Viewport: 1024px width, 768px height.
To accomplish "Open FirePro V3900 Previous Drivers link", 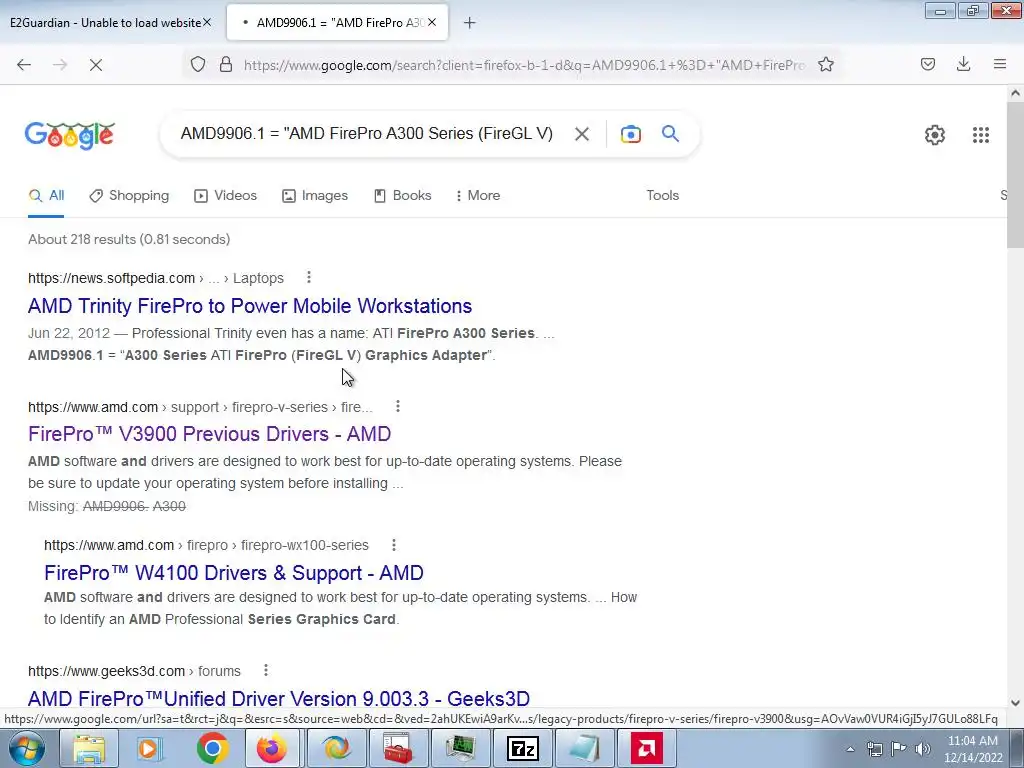I will (210, 434).
